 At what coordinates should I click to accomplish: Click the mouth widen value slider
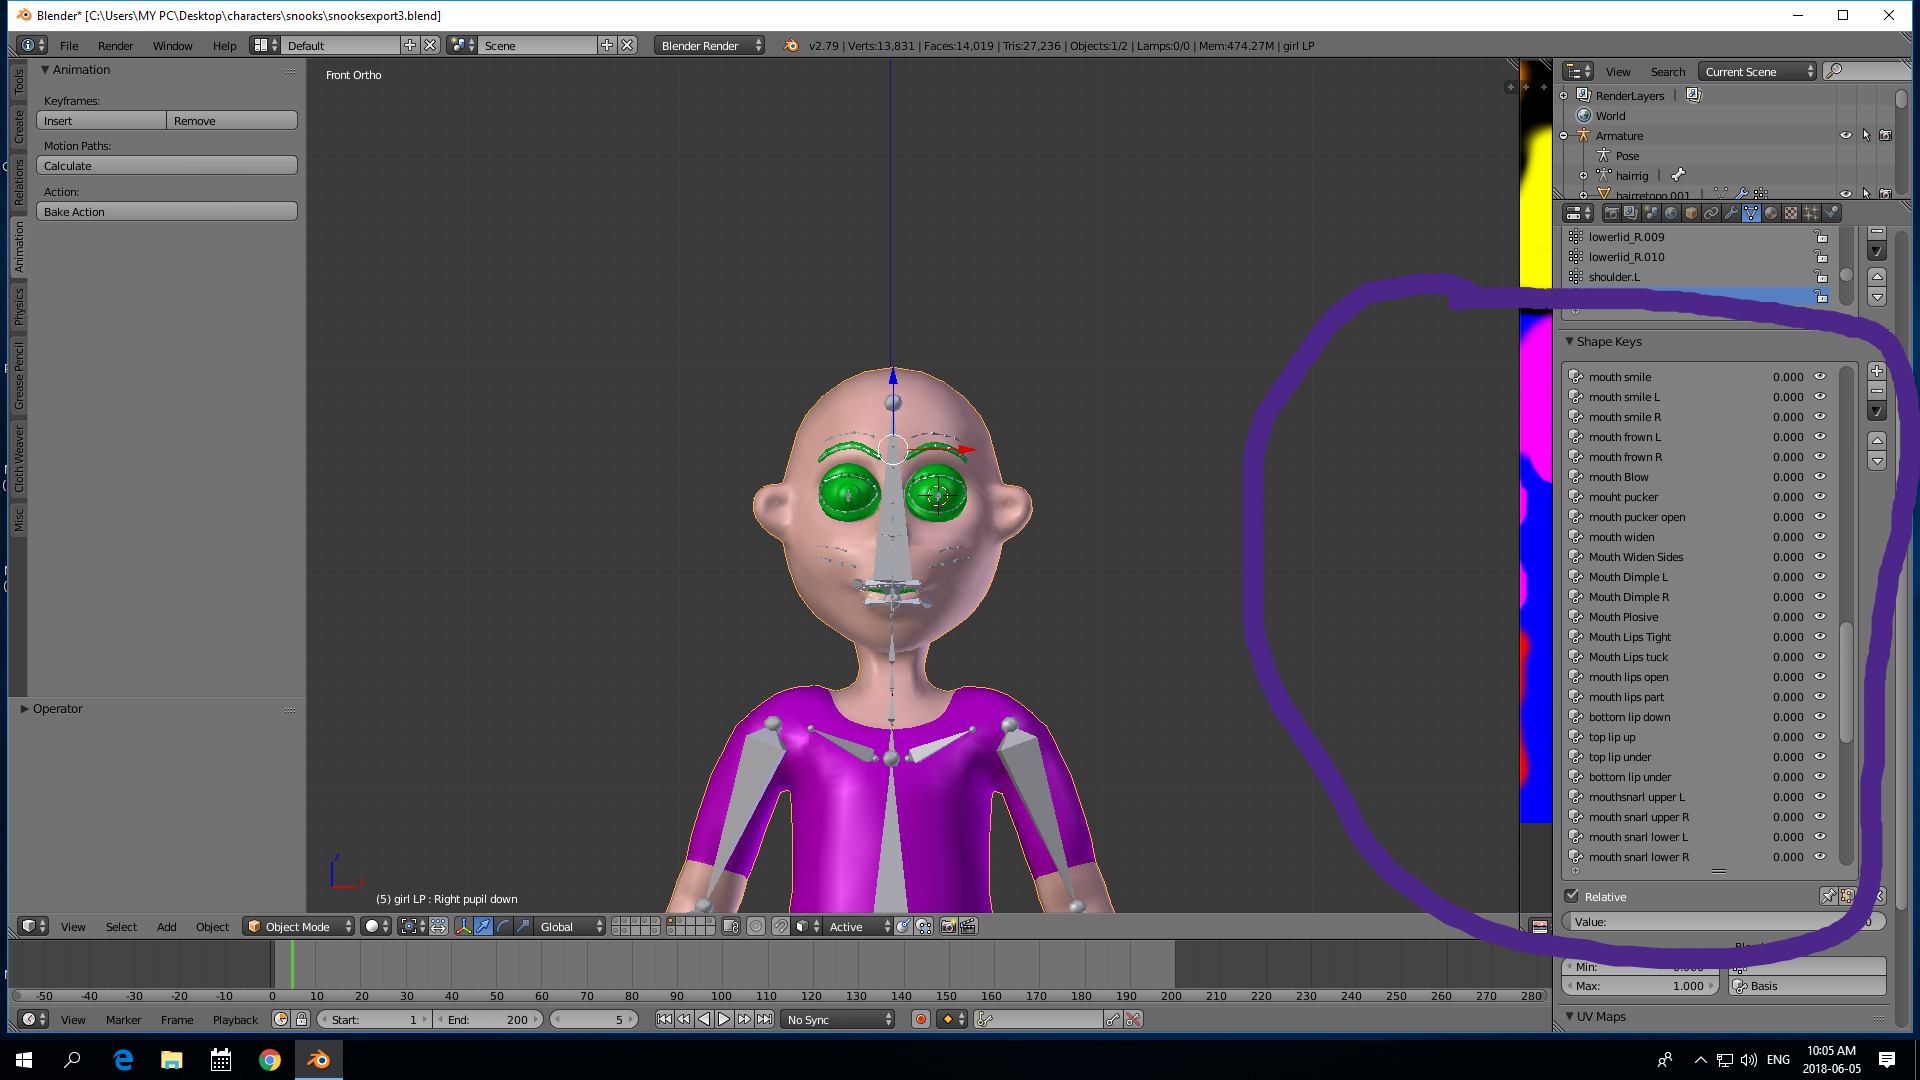coord(1788,537)
